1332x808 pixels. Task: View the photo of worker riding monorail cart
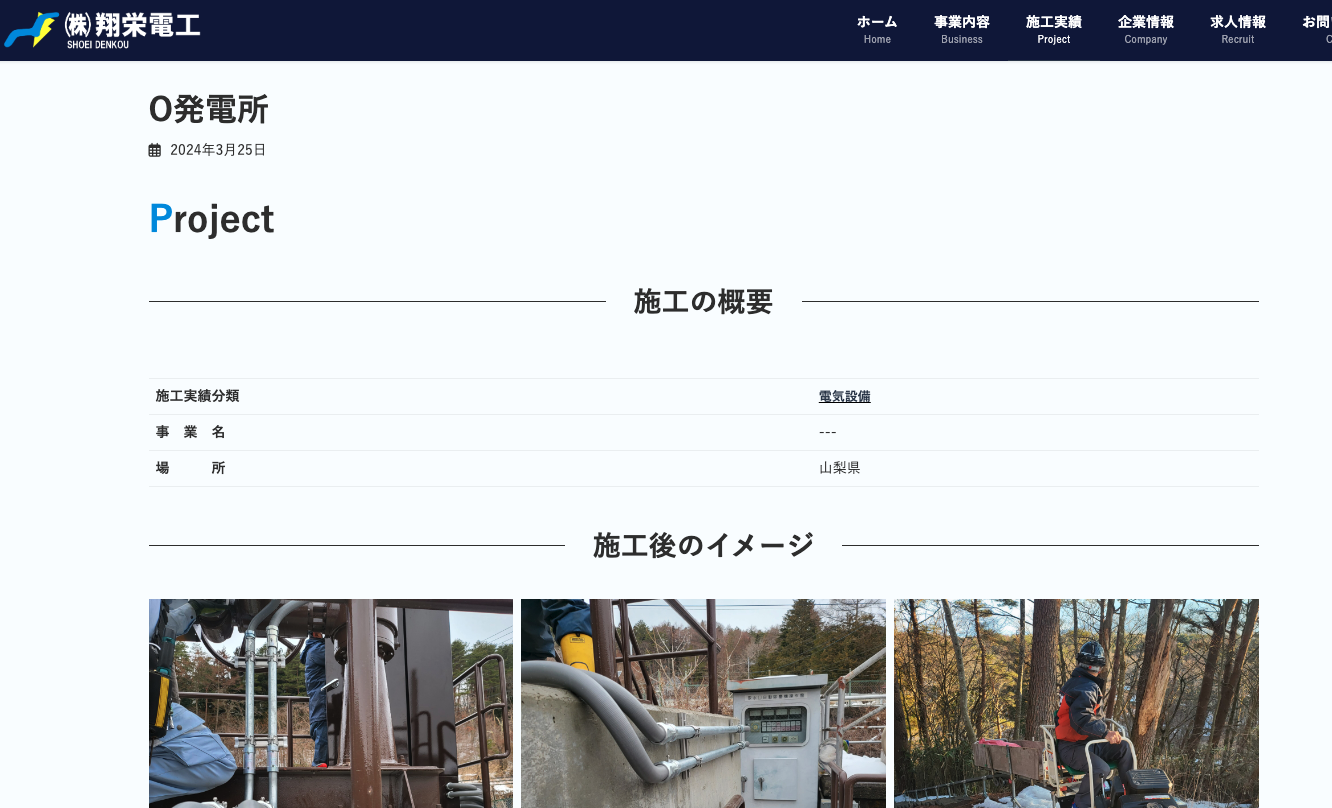click(x=1076, y=703)
